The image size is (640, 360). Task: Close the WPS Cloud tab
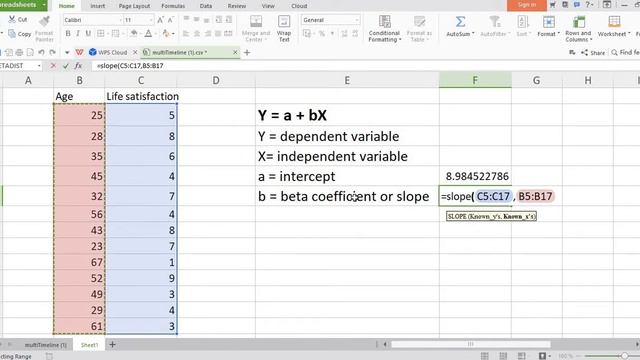tap(136, 52)
